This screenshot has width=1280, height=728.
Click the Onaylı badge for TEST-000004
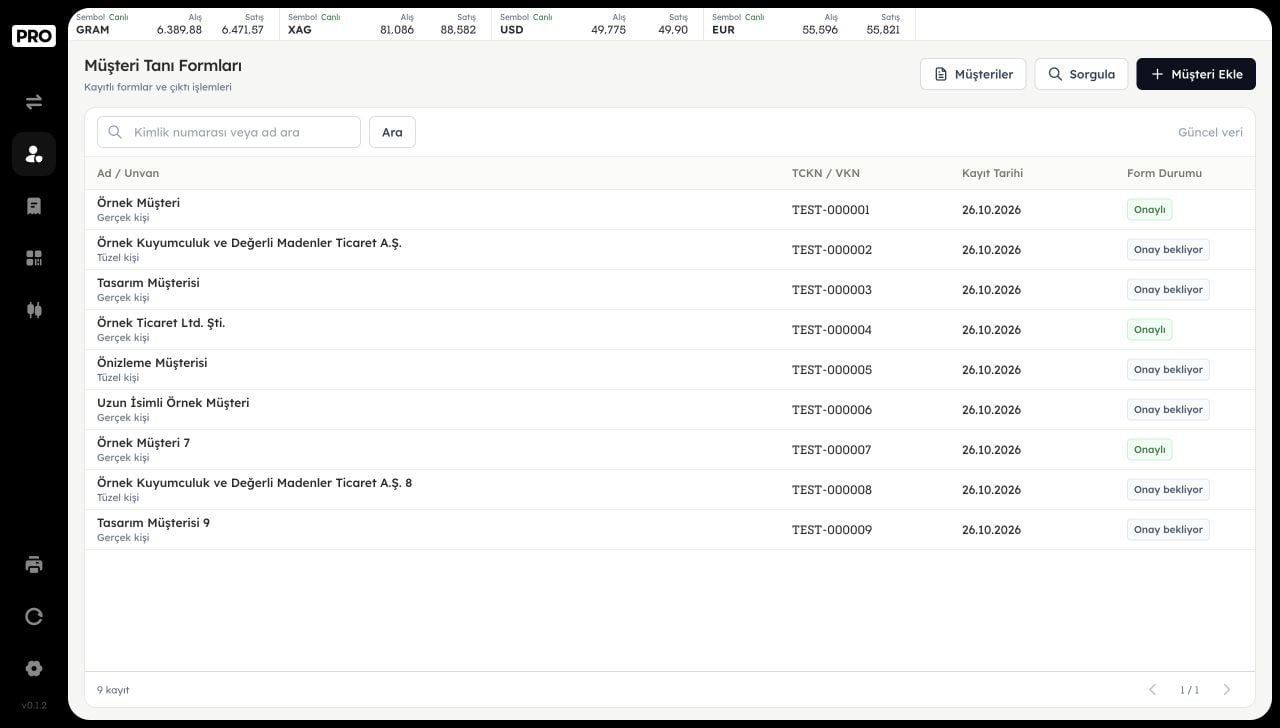tap(1149, 330)
